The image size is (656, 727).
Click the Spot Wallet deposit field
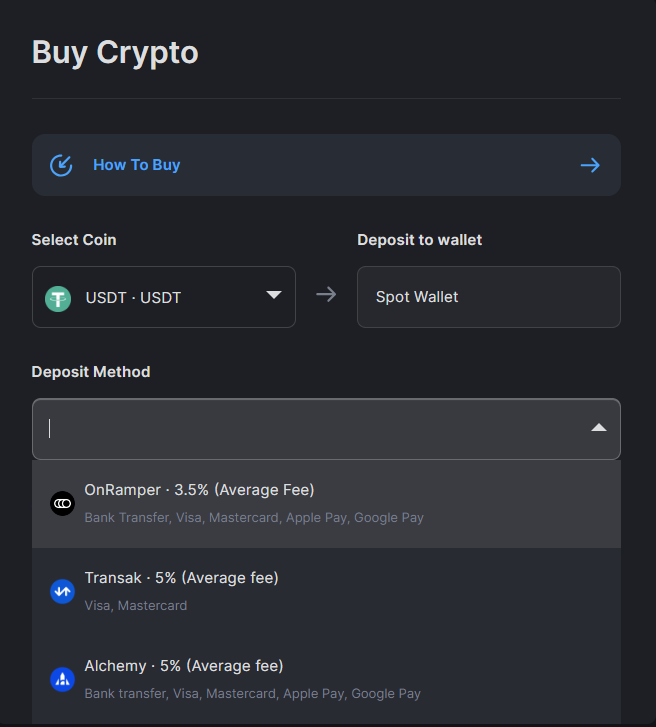(489, 297)
